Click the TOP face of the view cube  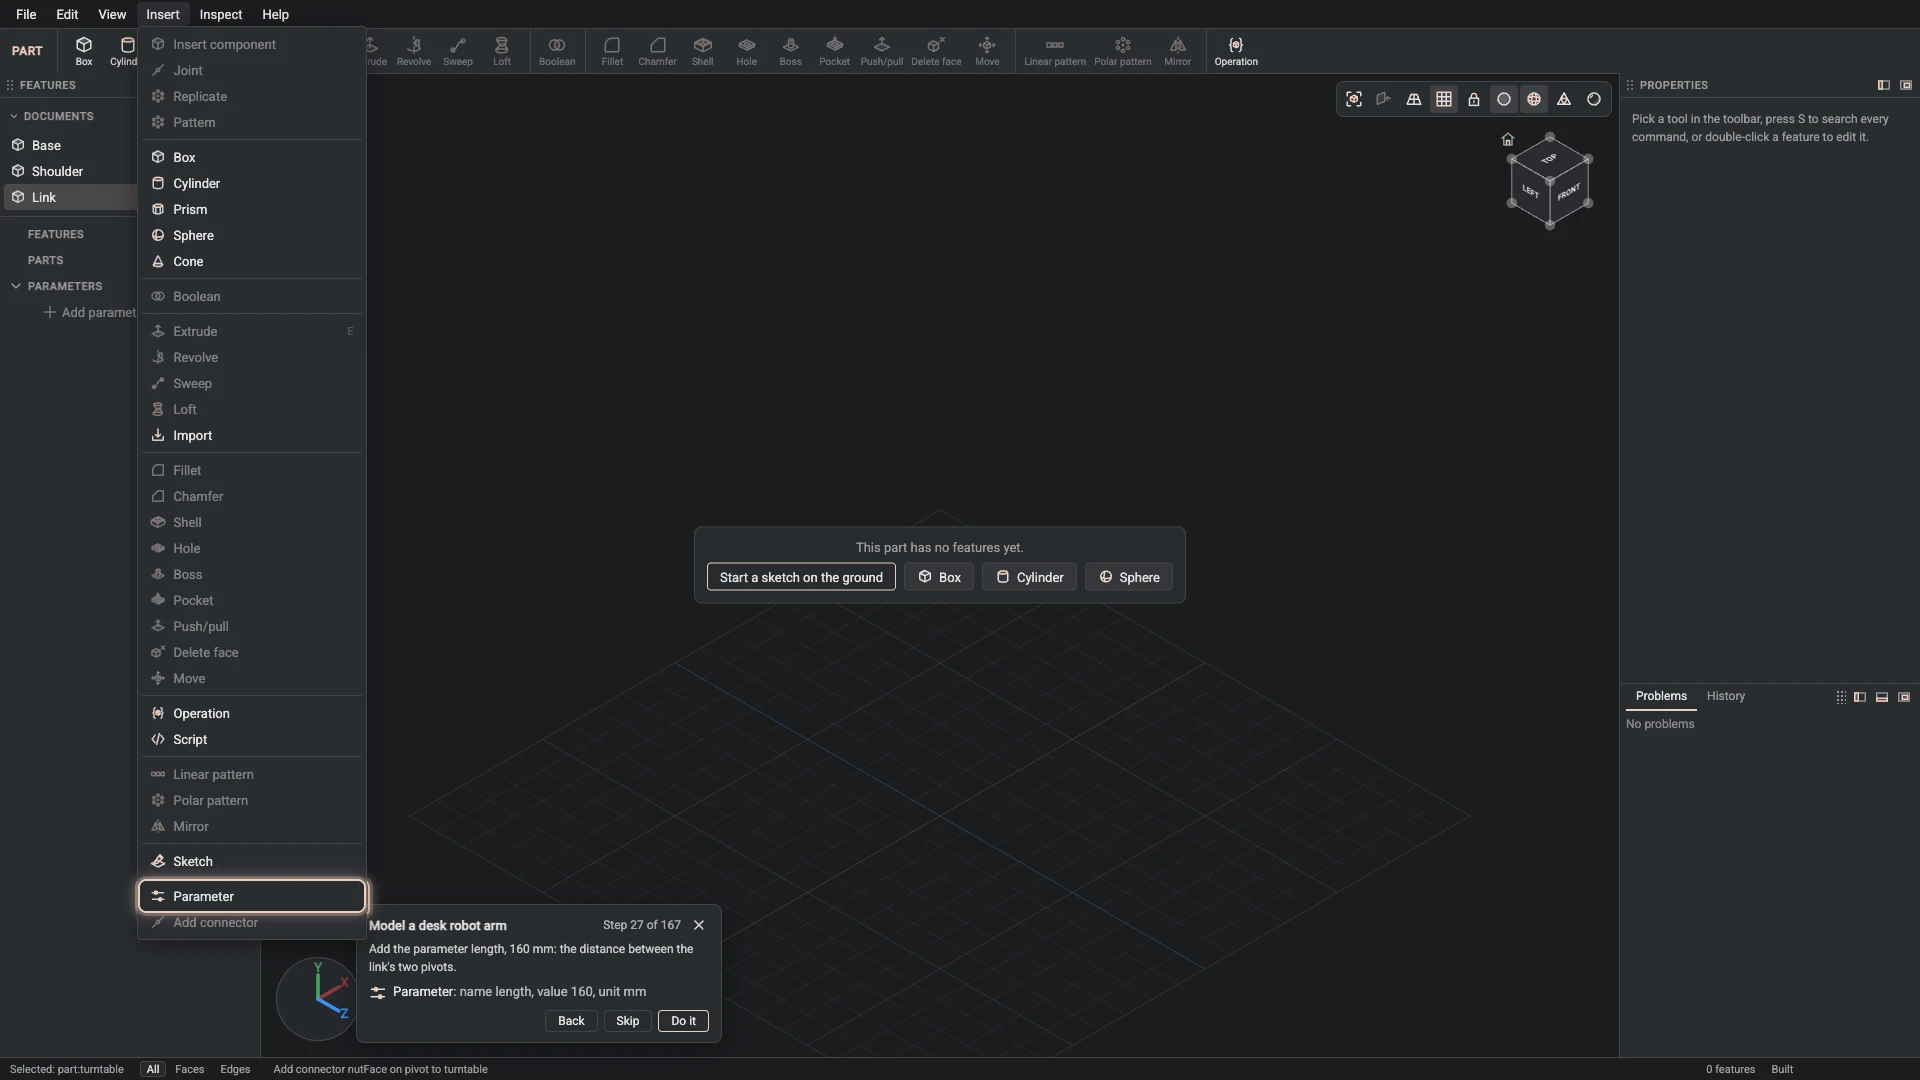pyautogui.click(x=1549, y=159)
